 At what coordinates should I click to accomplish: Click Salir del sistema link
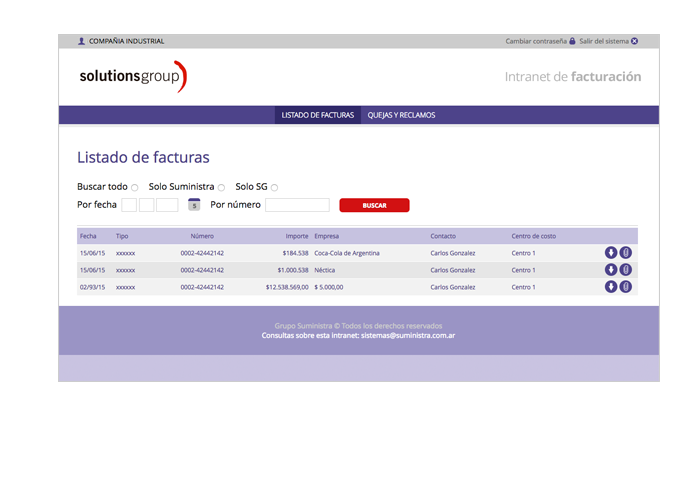pyautogui.click(x=604, y=41)
